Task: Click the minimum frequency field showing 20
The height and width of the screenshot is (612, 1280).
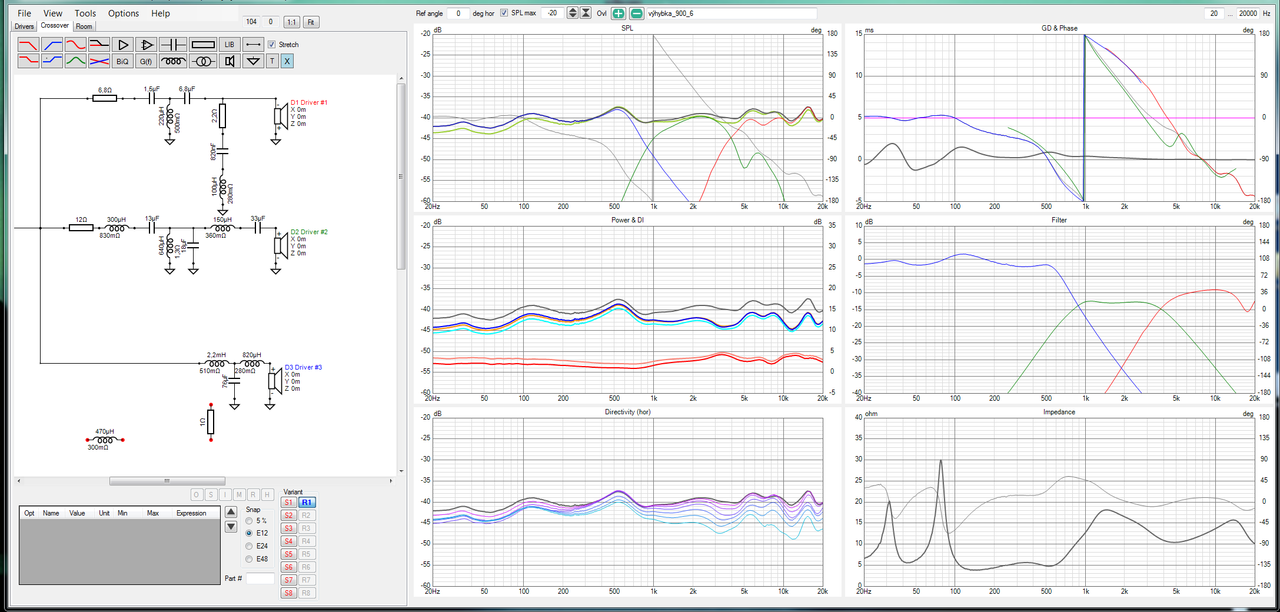Action: [1213, 13]
